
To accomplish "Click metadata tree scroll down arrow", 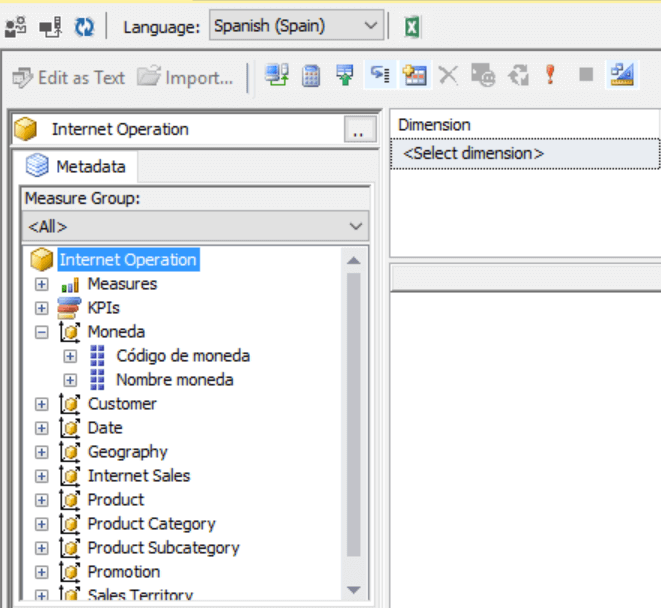I will (354, 589).
